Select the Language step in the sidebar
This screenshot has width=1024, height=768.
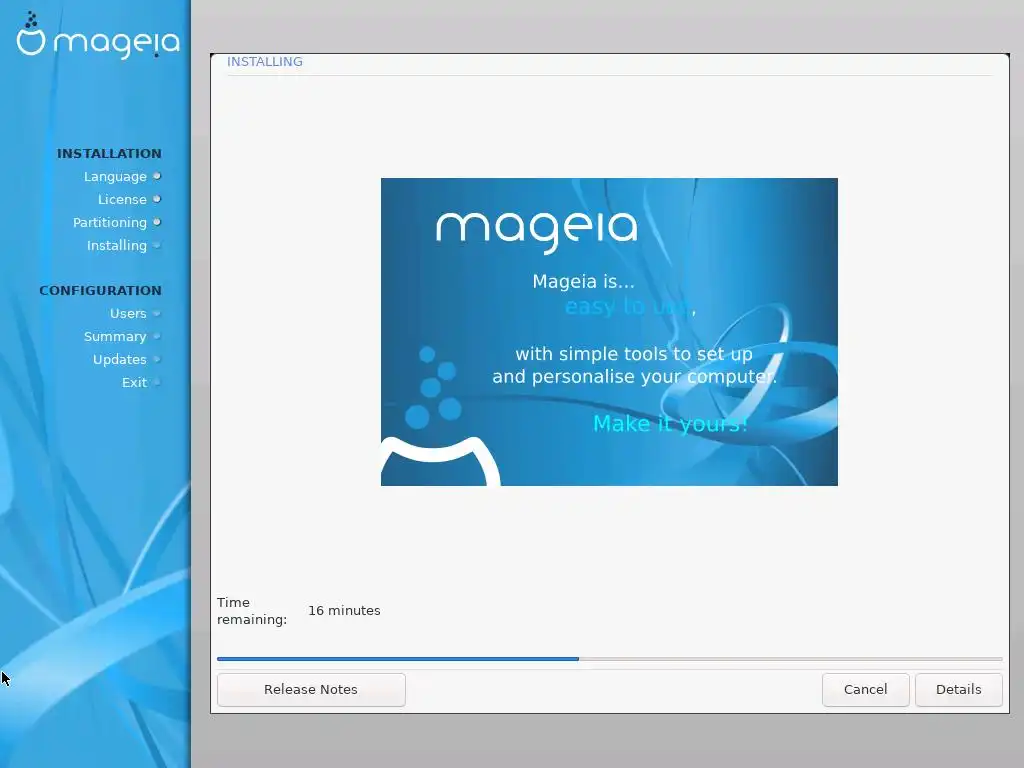point(115,176)
